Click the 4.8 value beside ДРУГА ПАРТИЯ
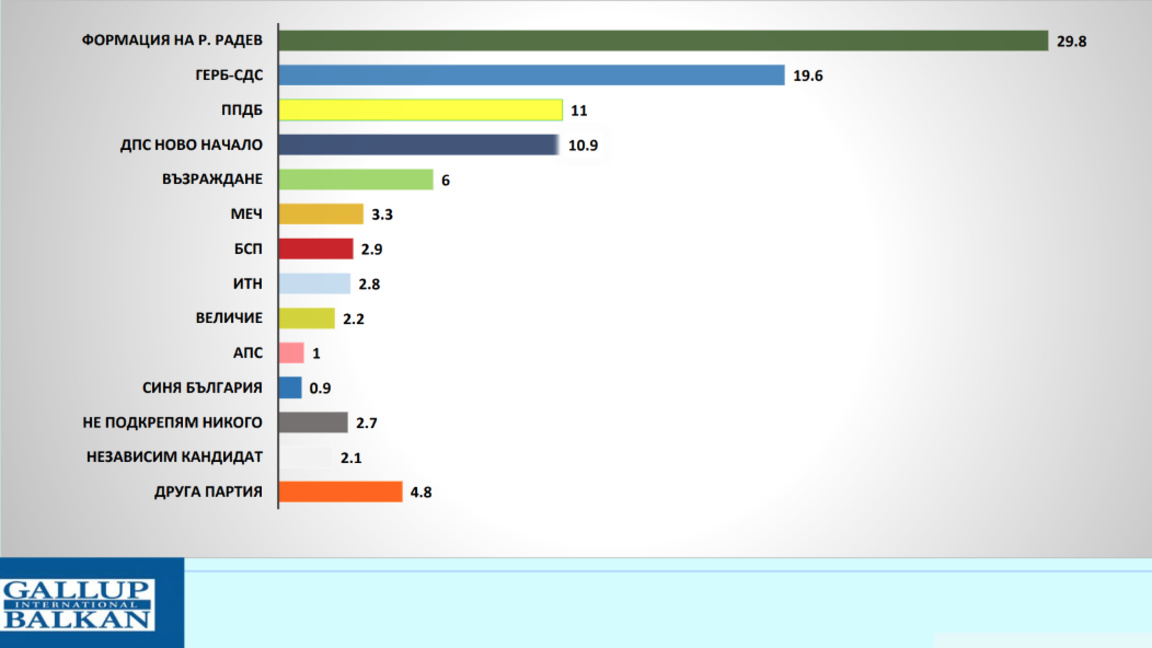 (420, 492)
